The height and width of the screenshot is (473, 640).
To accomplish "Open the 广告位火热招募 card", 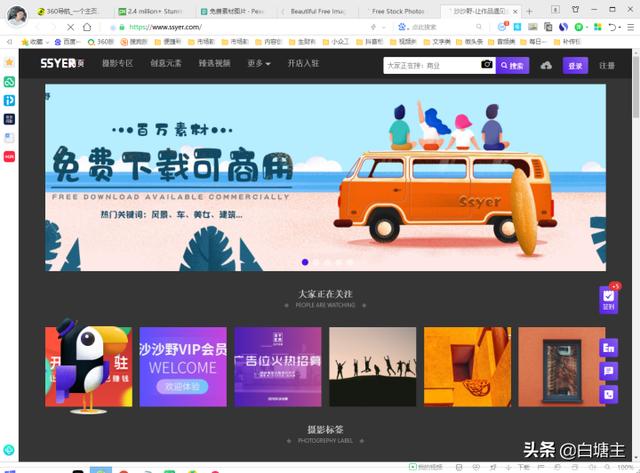I will [278, 366].
